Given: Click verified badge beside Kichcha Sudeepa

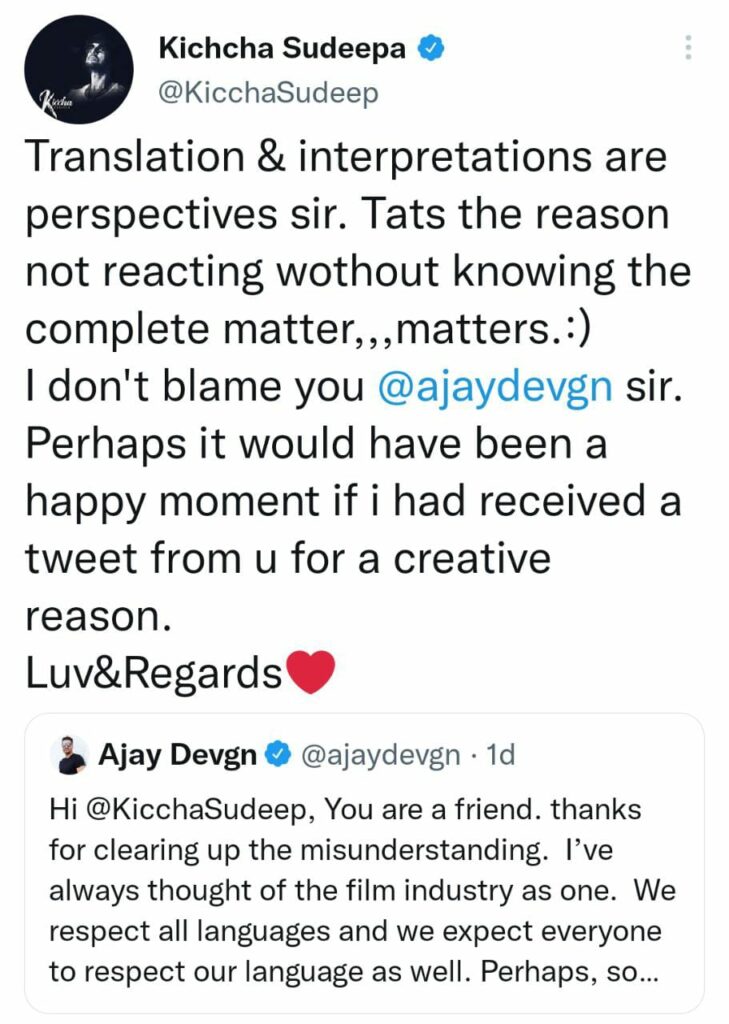Looking at the screenshot, I should pos(431,49).
